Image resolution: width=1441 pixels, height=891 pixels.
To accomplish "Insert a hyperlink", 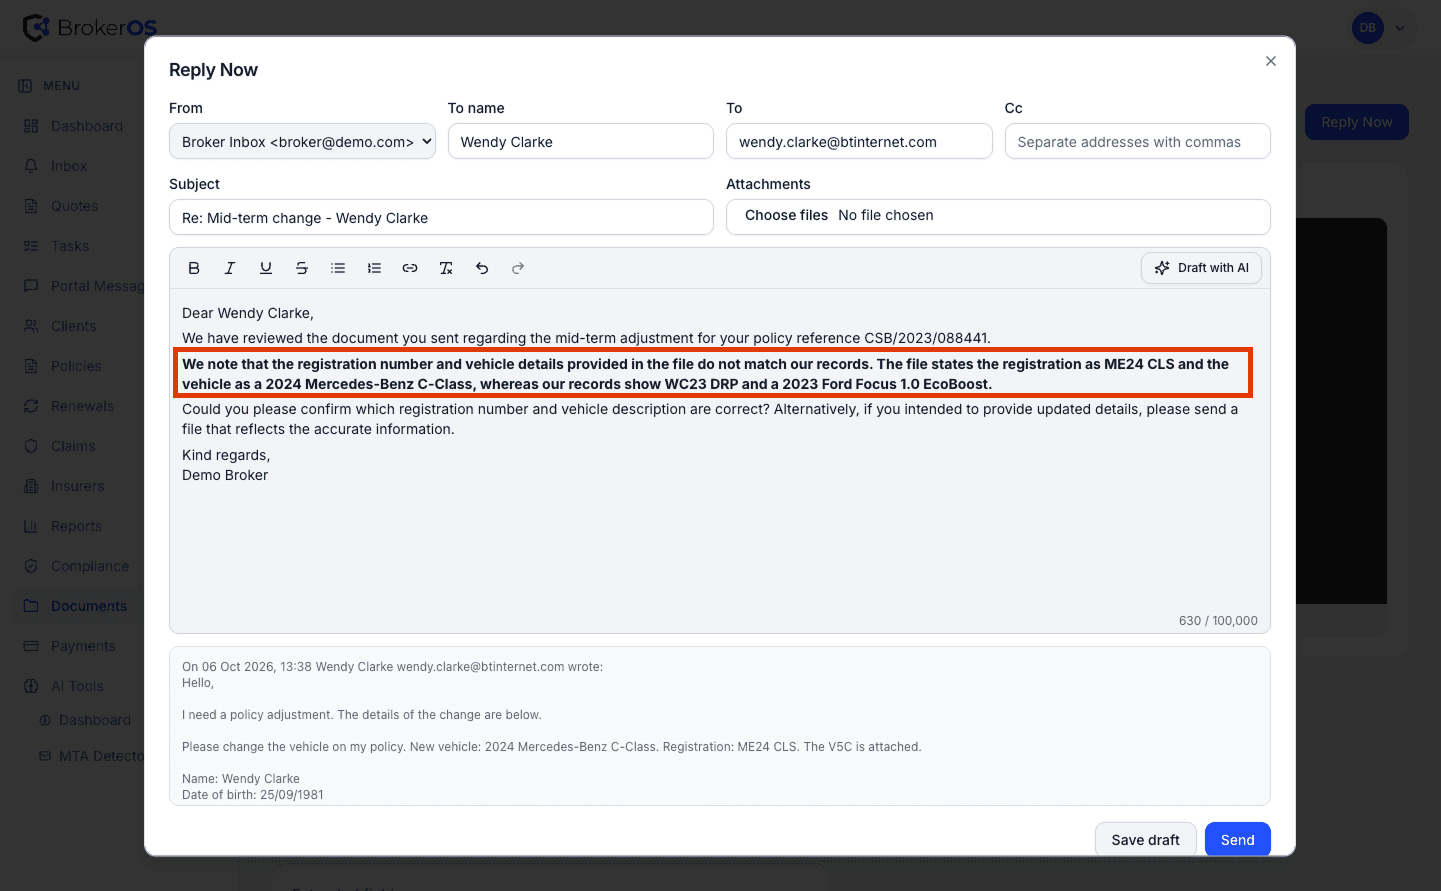I will [410, 268].
